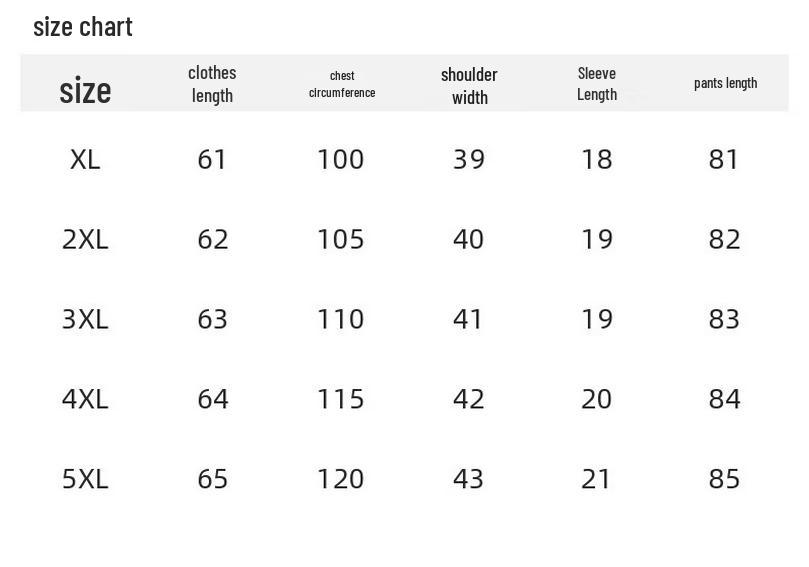The width and height of the screenshot is (809, 567).
Task: Select the "size" column header
Action: tap(85, 90)
